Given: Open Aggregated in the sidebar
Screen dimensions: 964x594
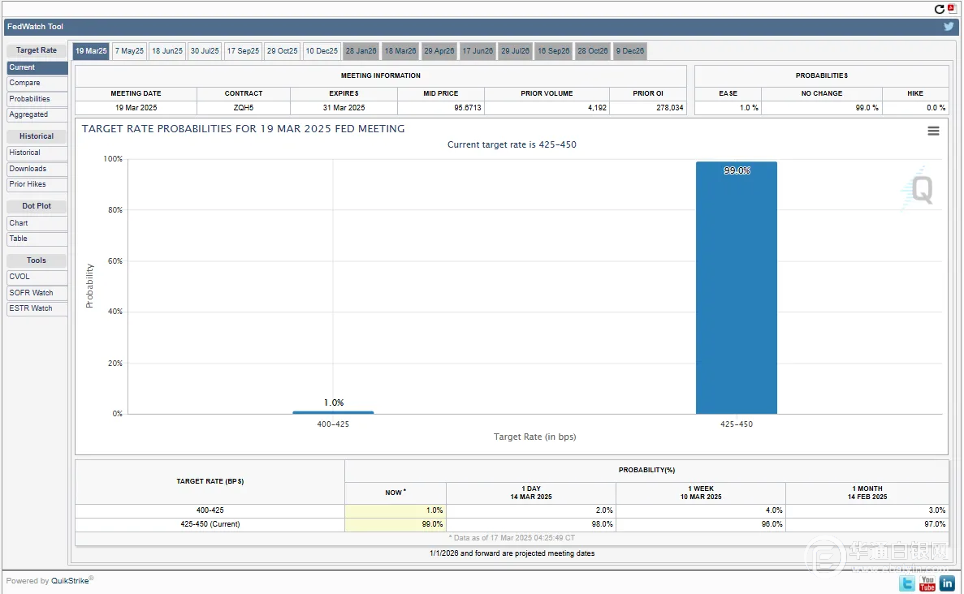Looking at the screenshot, I should click(x=37, y=115).
